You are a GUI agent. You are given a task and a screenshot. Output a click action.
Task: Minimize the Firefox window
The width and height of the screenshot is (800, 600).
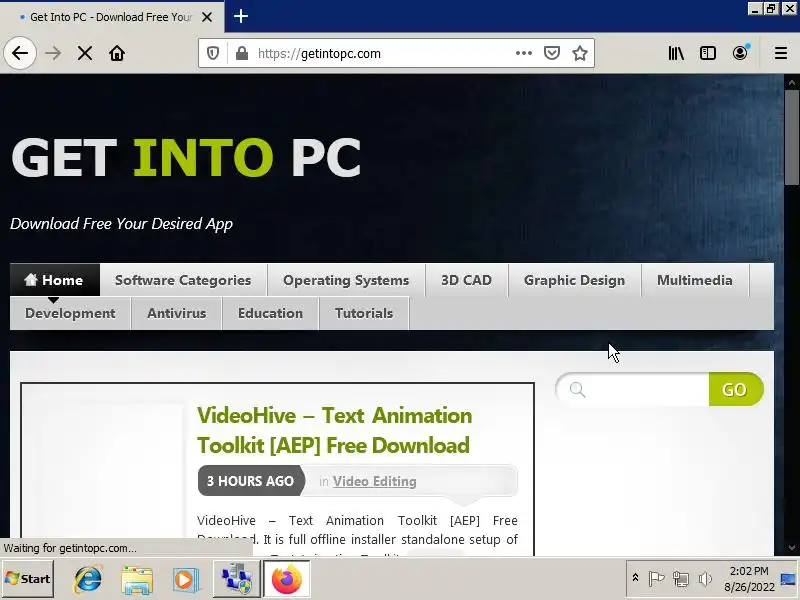755,8
